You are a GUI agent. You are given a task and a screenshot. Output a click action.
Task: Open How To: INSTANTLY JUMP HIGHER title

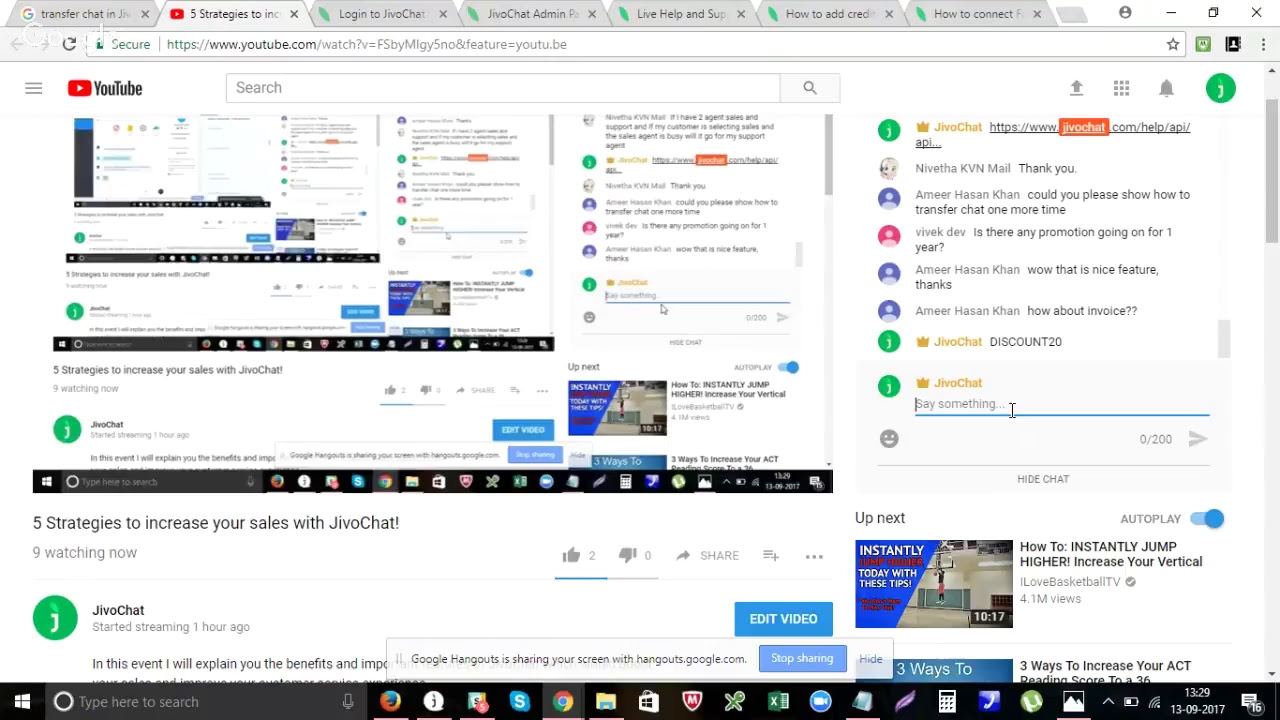click(x=1111, y=554)
